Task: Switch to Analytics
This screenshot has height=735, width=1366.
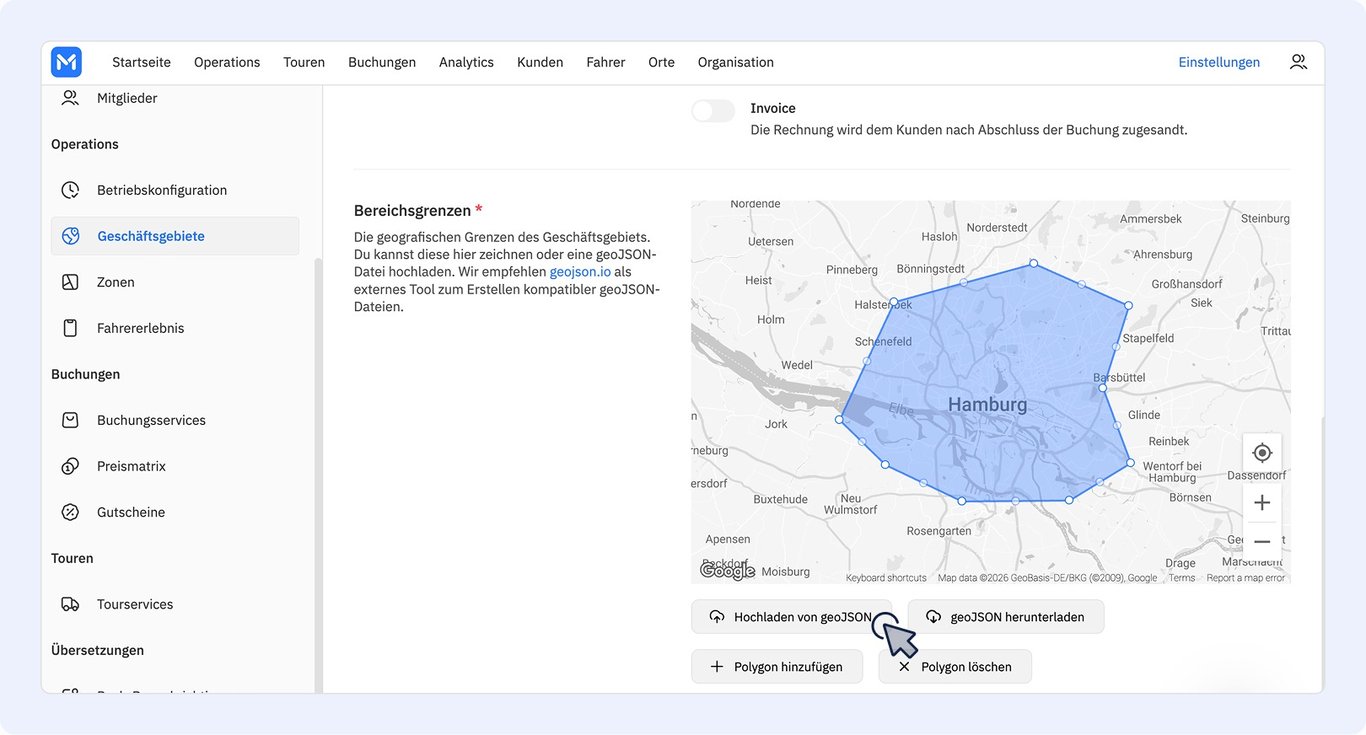Action: (x=466, y=62)
